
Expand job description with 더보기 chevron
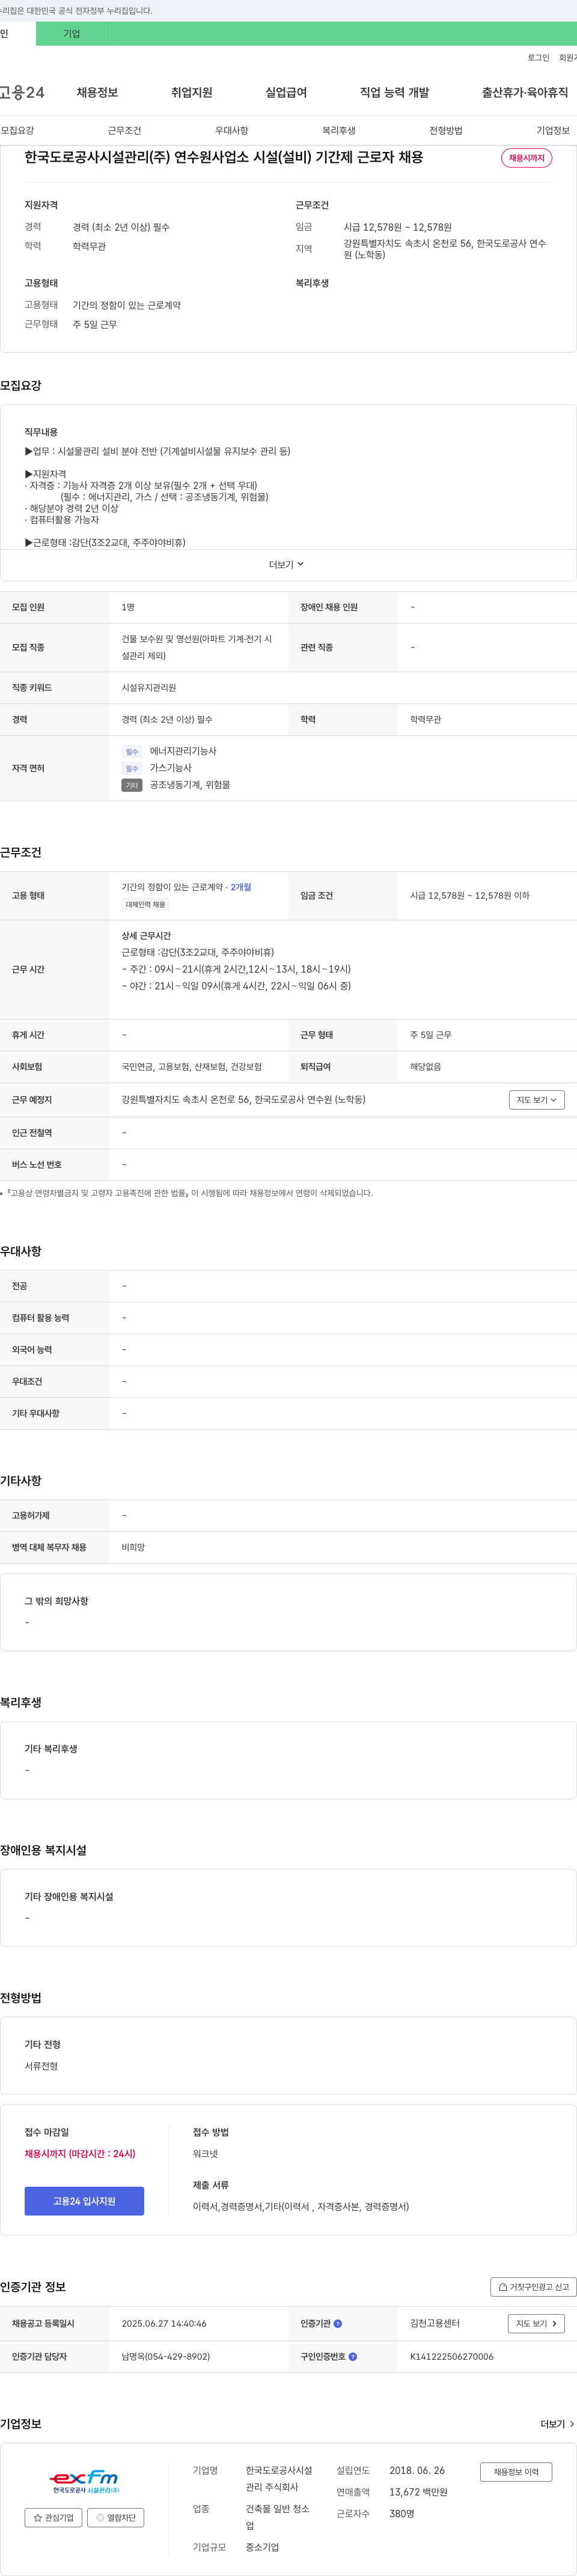(x=286, y=564)
